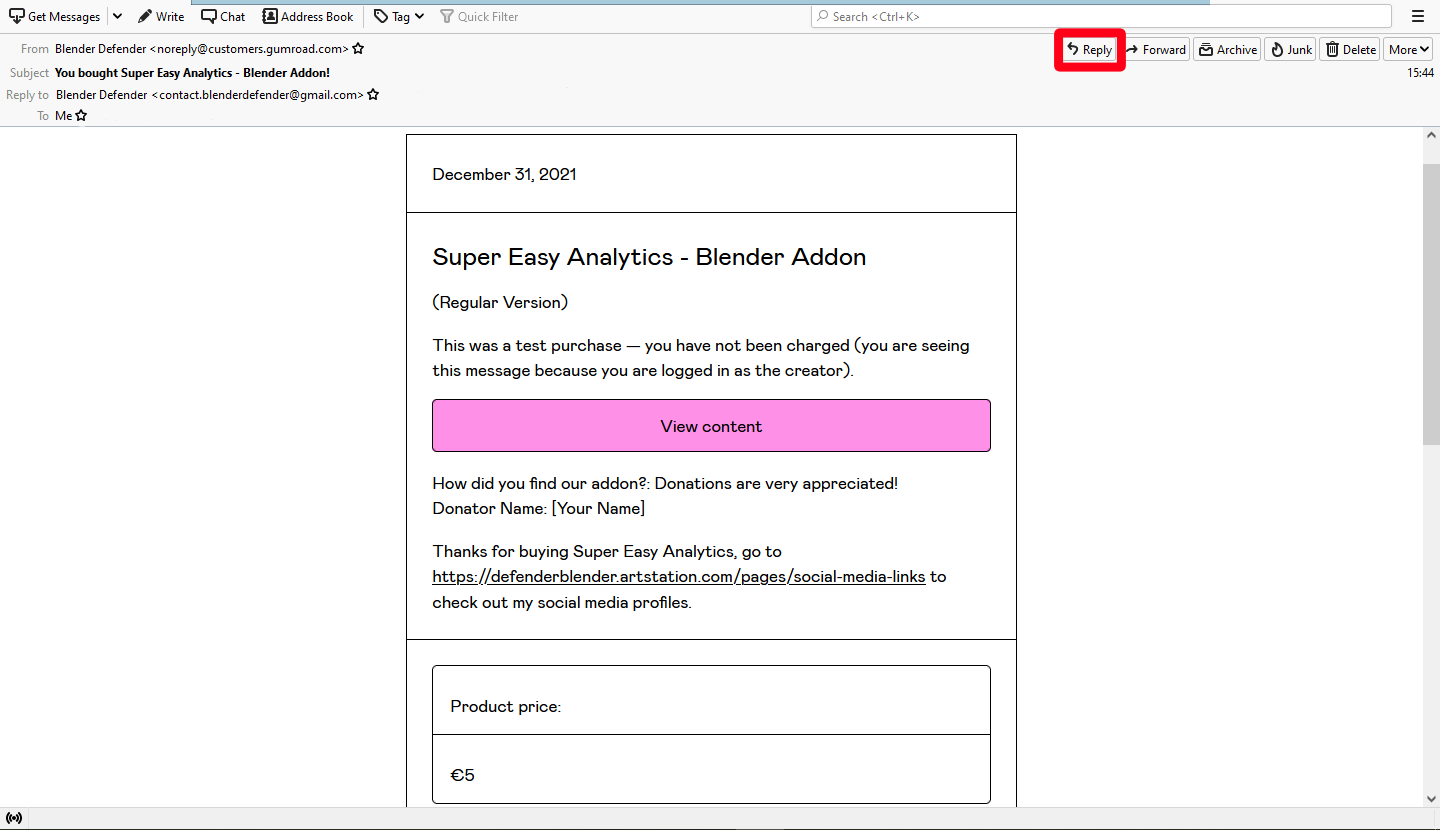Click the message time 15:44

click(x=1420, y=73)
